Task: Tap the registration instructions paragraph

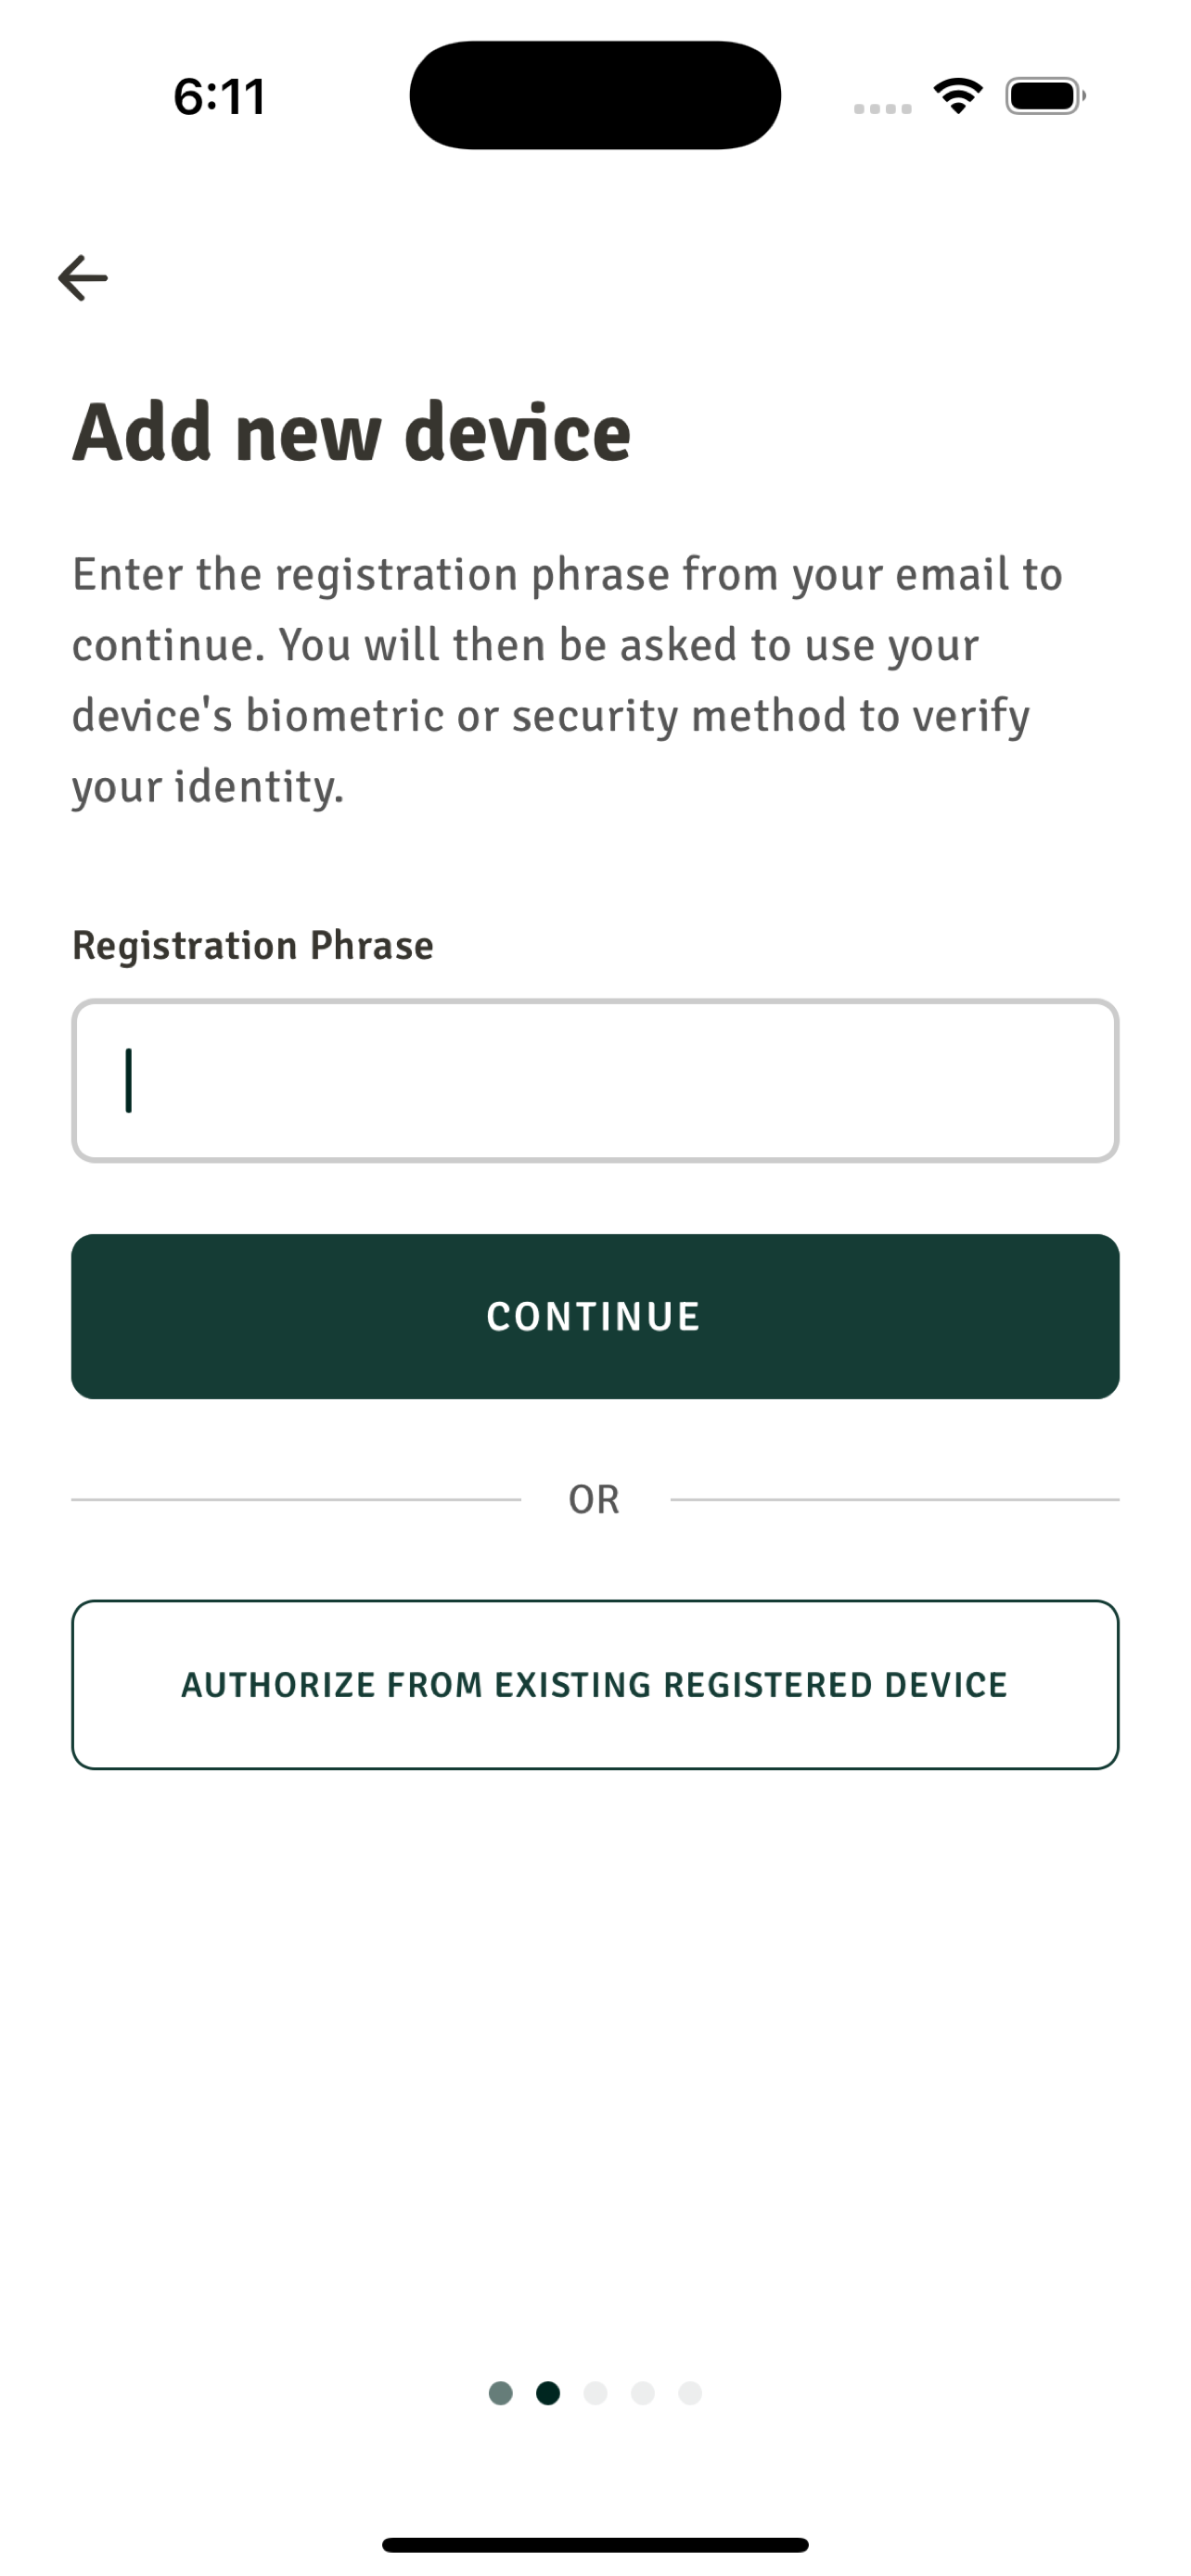Action: point(567,680)
